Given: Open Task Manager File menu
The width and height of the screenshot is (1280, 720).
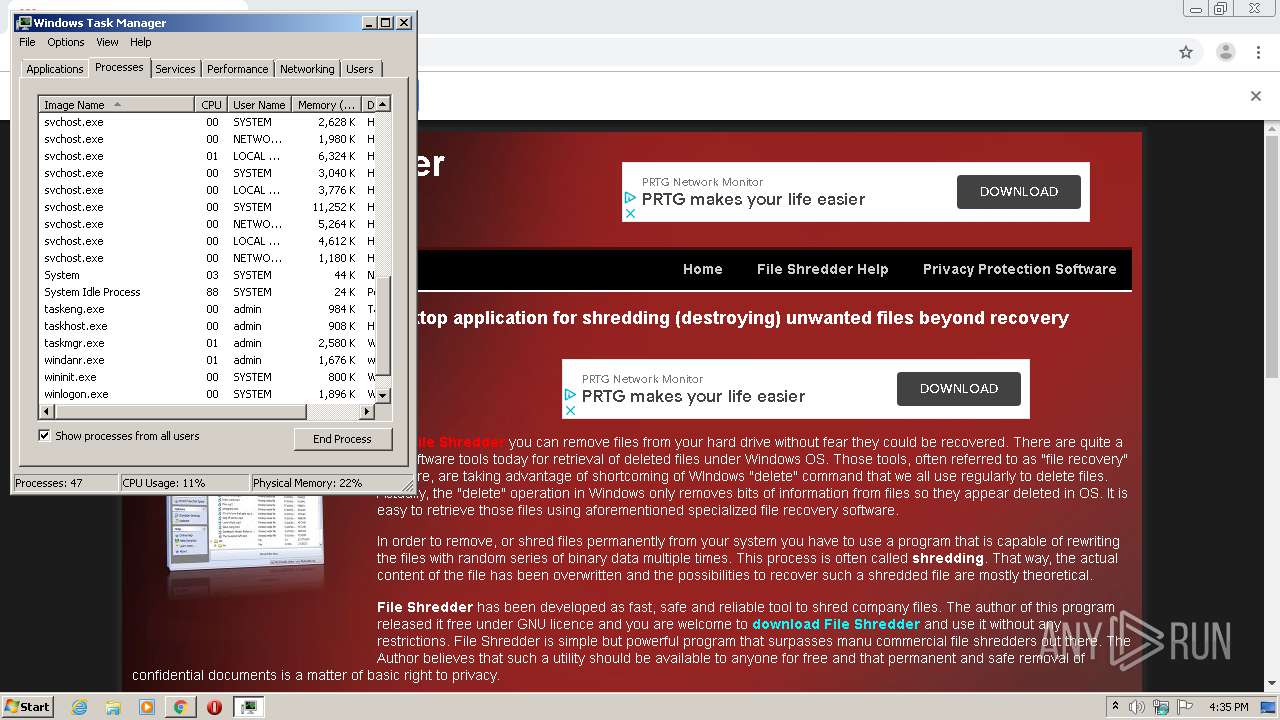Looking at the screenshot, I should pos(27,42).
